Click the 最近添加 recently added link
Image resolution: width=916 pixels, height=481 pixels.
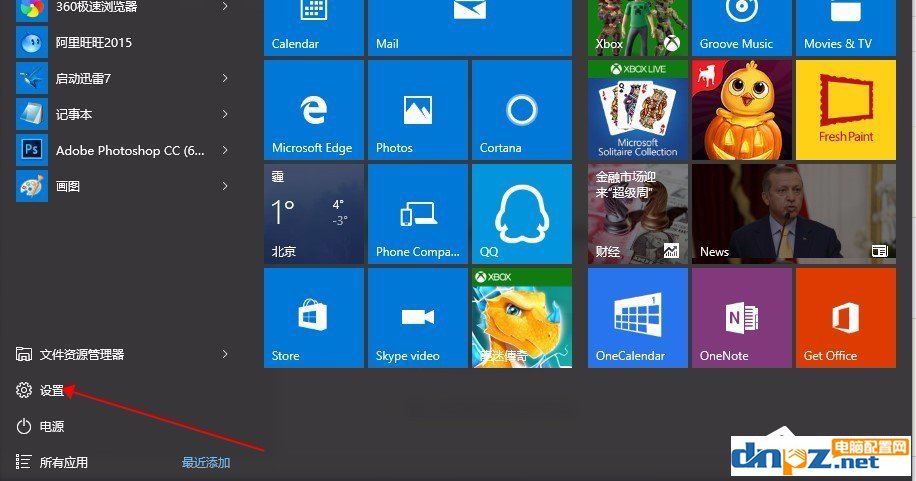[x=206, y=462]
